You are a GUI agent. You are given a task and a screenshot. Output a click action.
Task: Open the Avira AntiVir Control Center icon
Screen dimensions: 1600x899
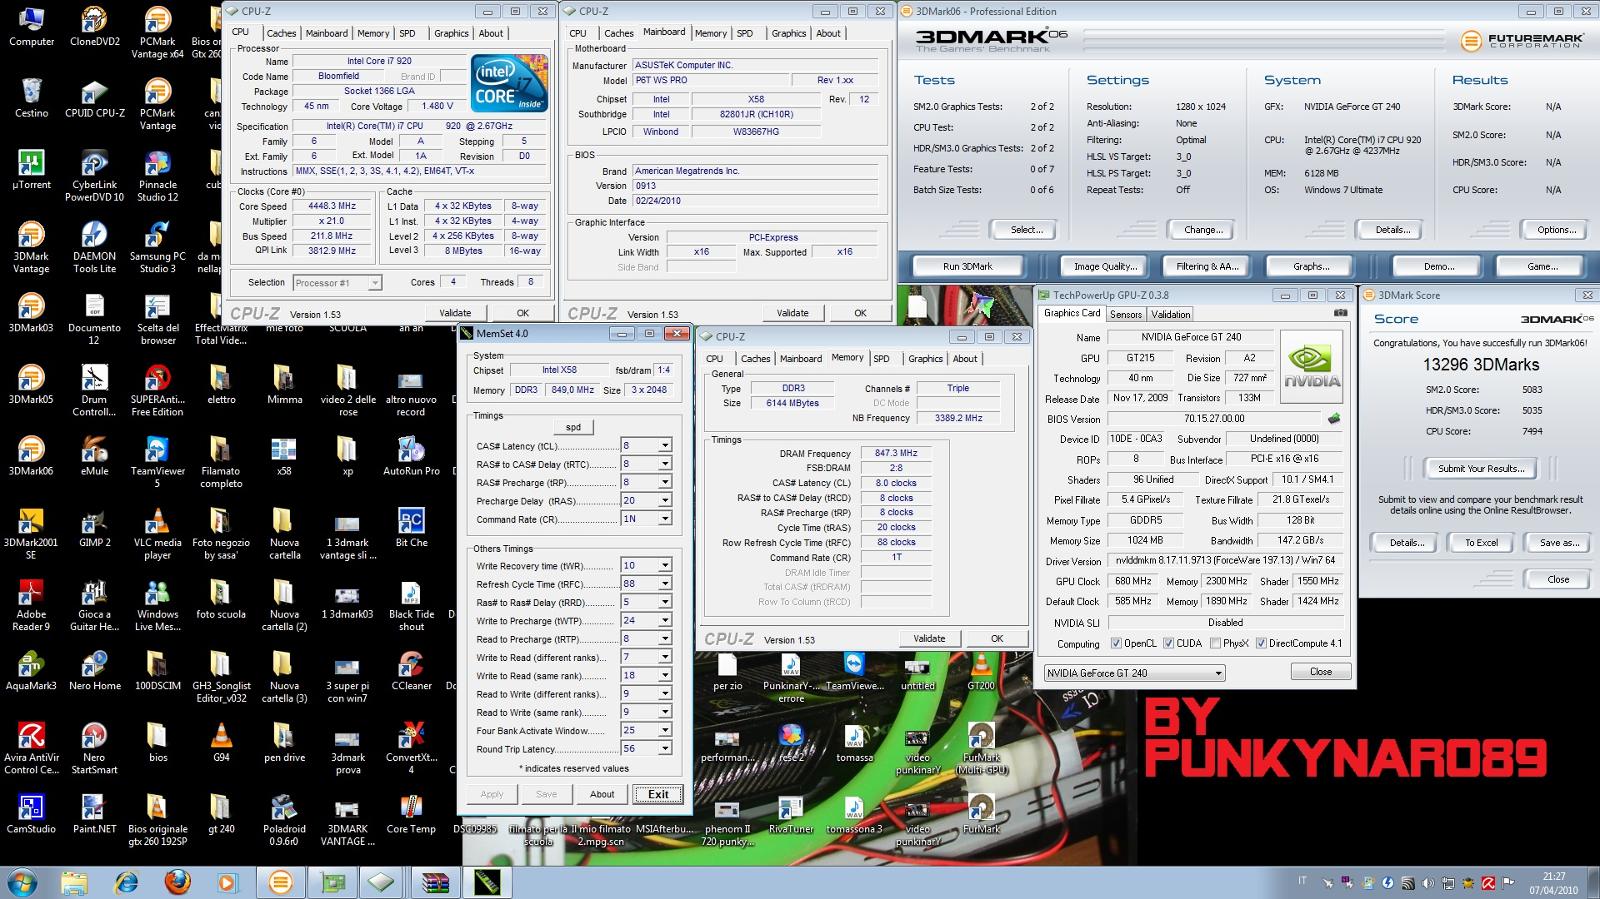click(x=31, y=749)
